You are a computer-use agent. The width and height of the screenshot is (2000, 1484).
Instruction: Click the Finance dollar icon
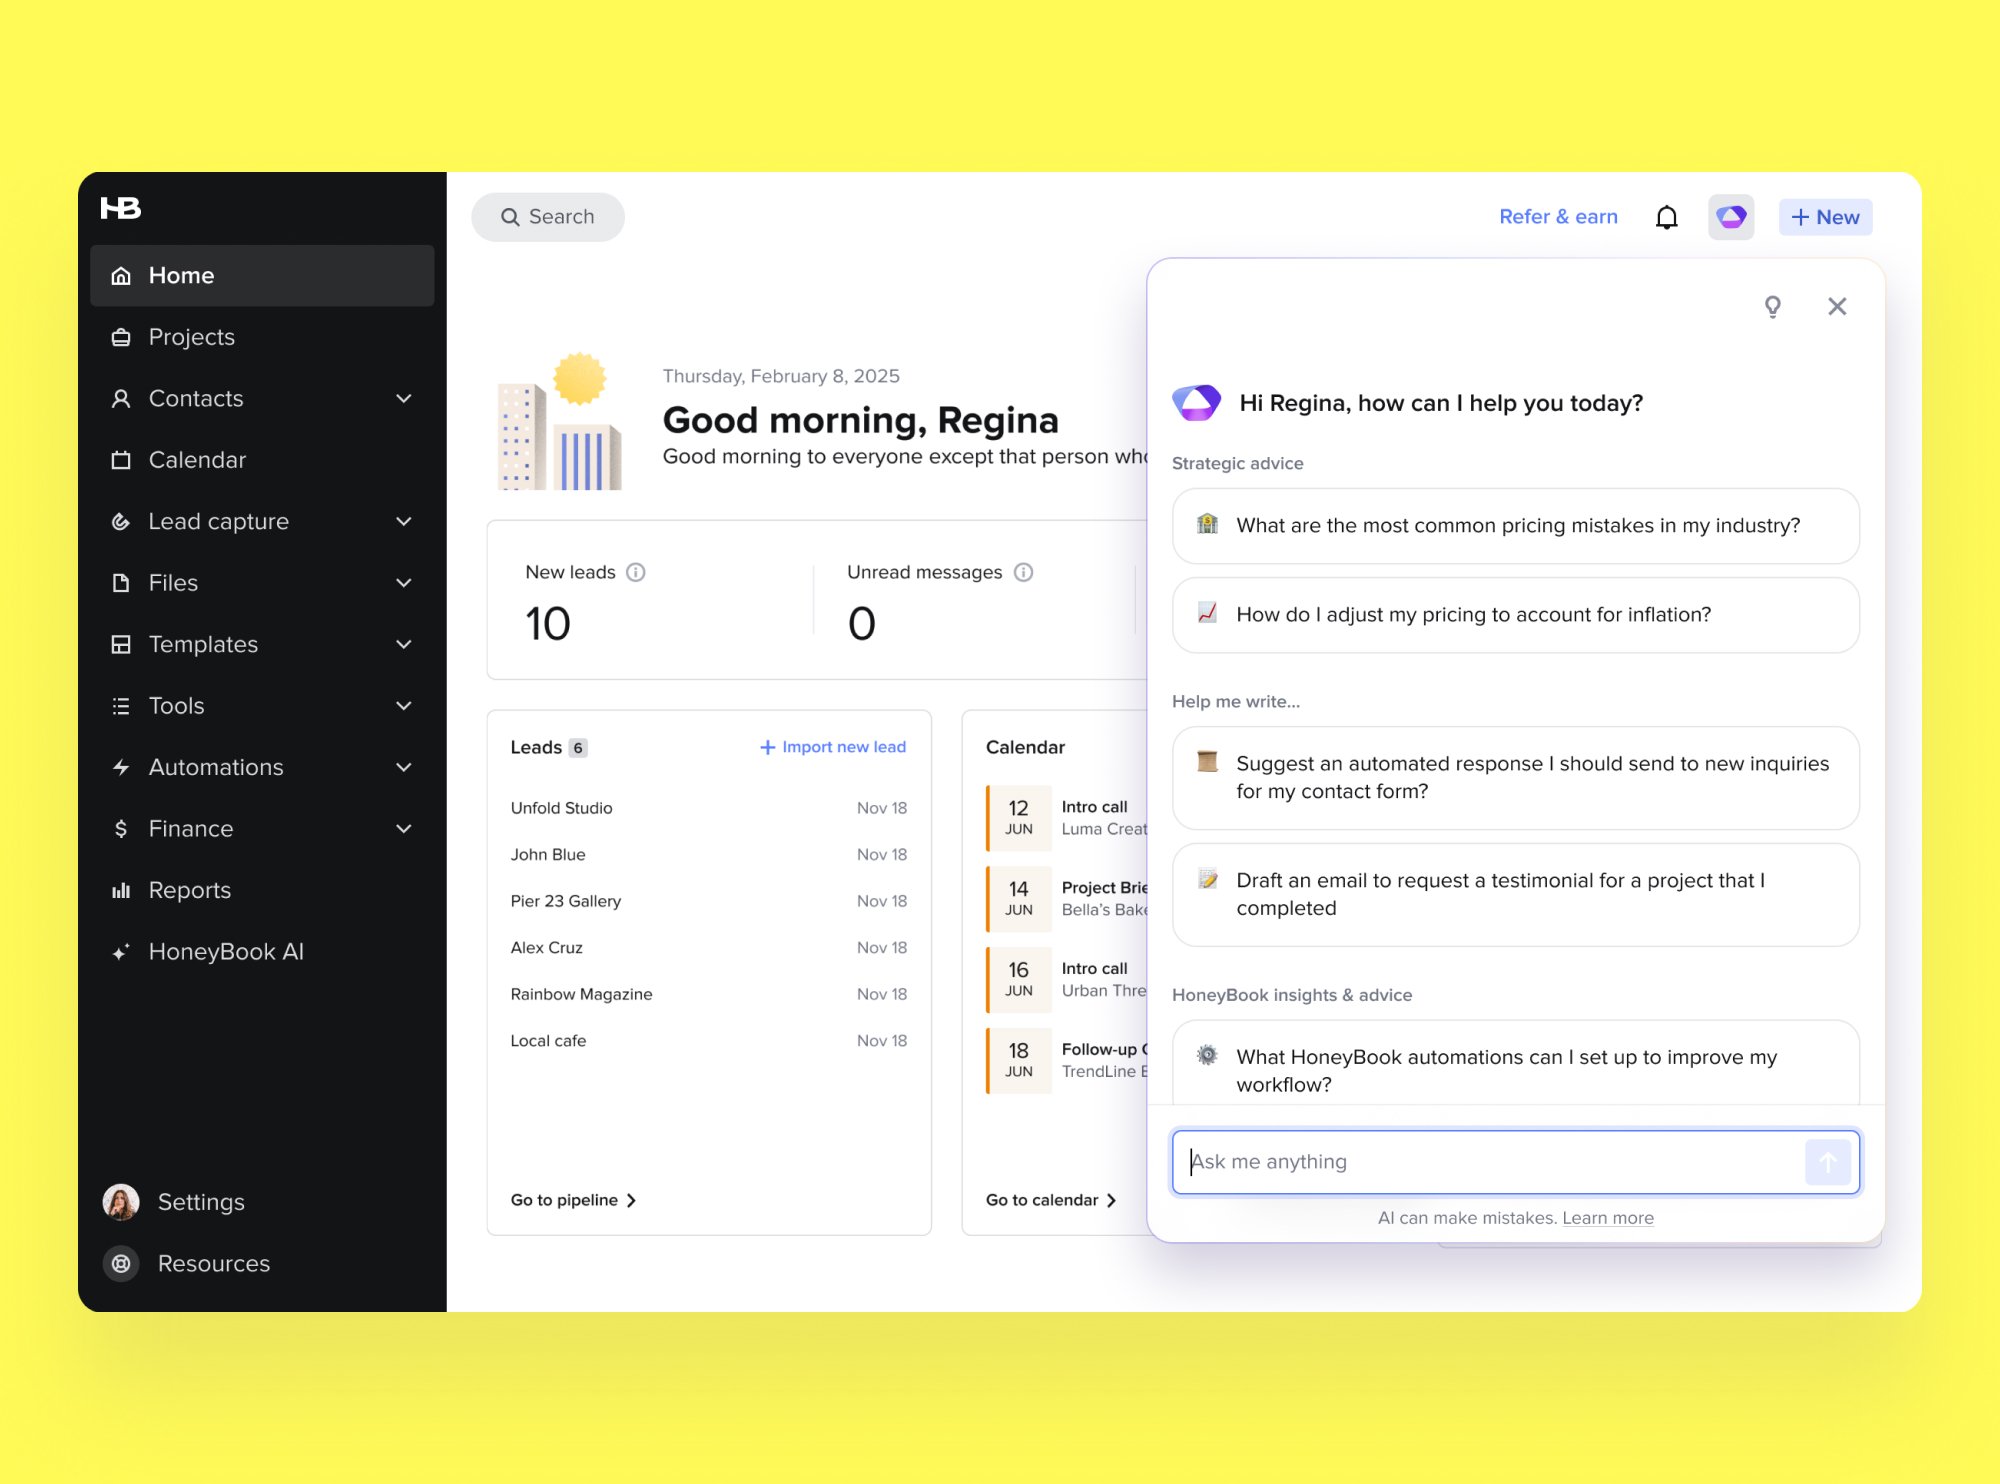[121, 829]
